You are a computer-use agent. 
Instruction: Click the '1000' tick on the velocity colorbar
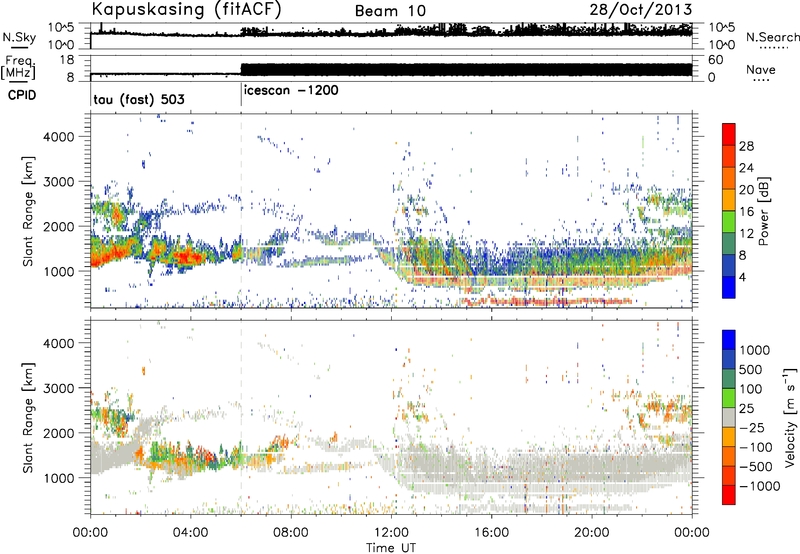pyautogui.click(x=755, y=350)
